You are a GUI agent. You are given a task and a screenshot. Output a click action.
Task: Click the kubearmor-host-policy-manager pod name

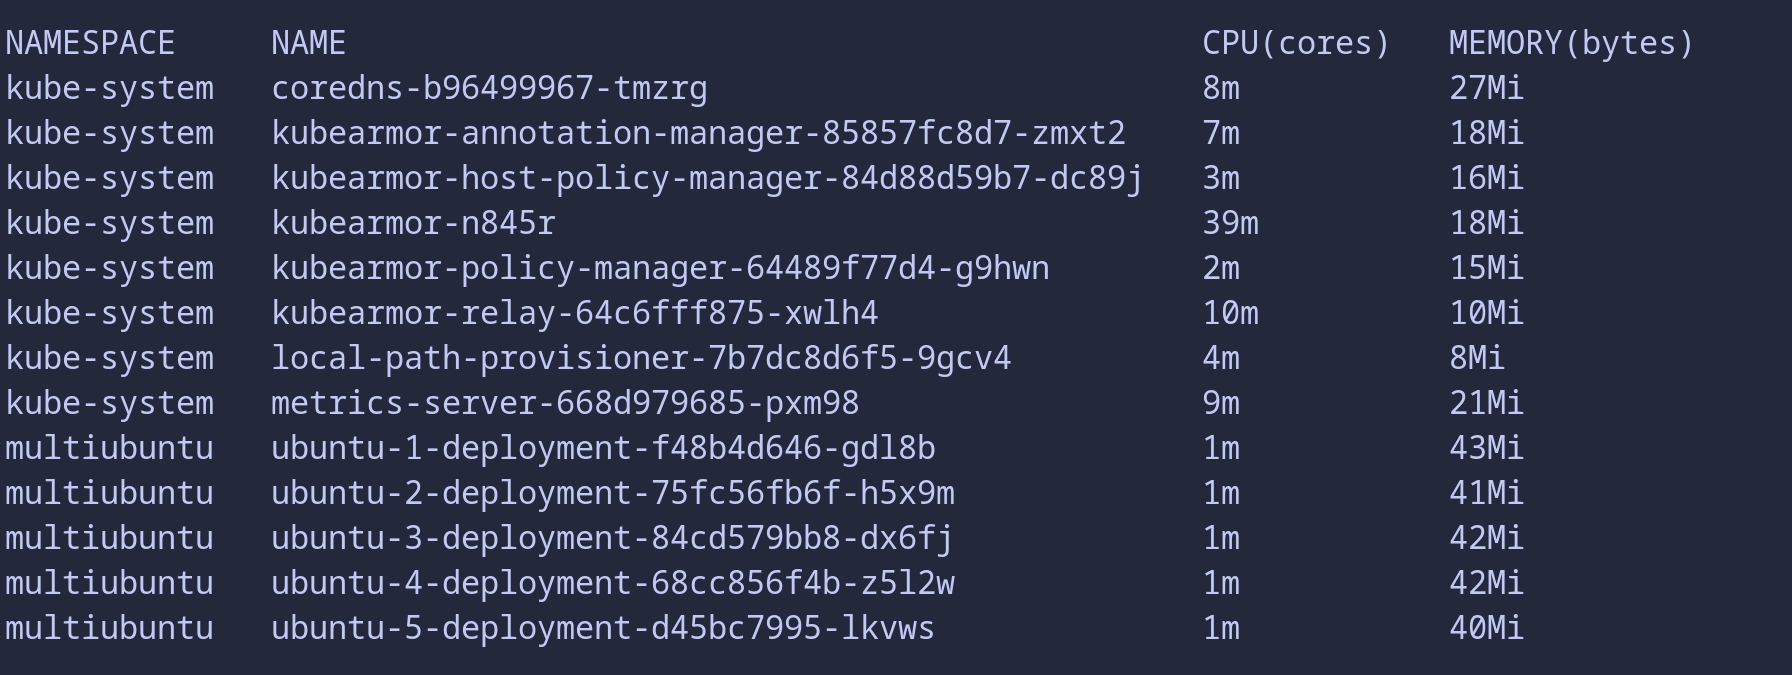(707, 178)
